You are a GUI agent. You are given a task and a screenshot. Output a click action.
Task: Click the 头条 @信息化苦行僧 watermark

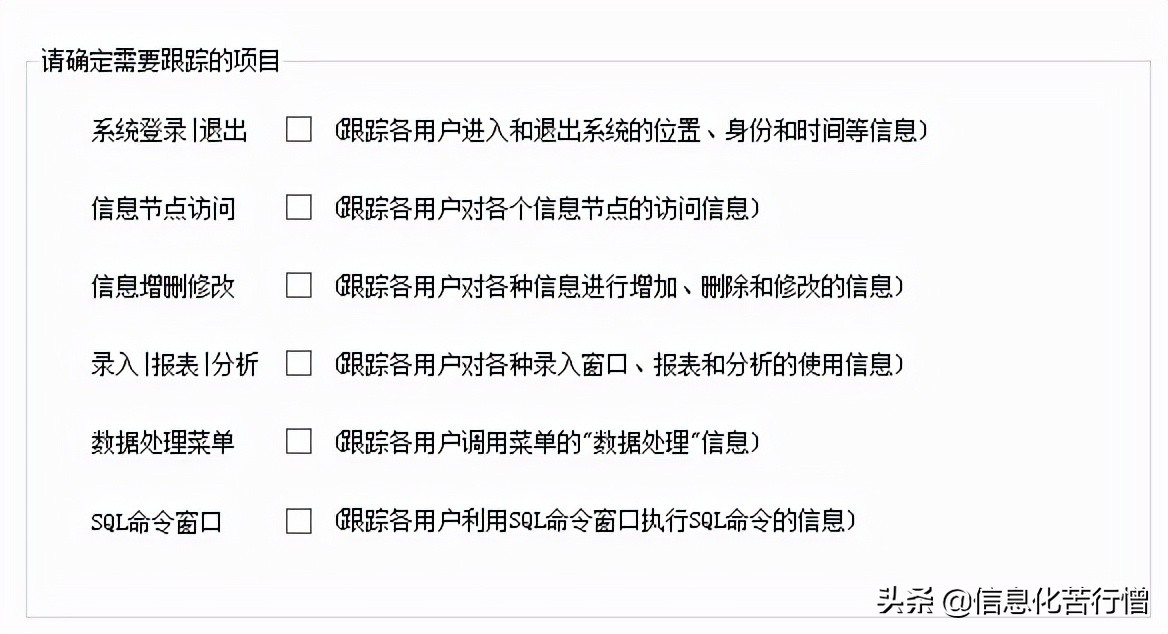1012,600
